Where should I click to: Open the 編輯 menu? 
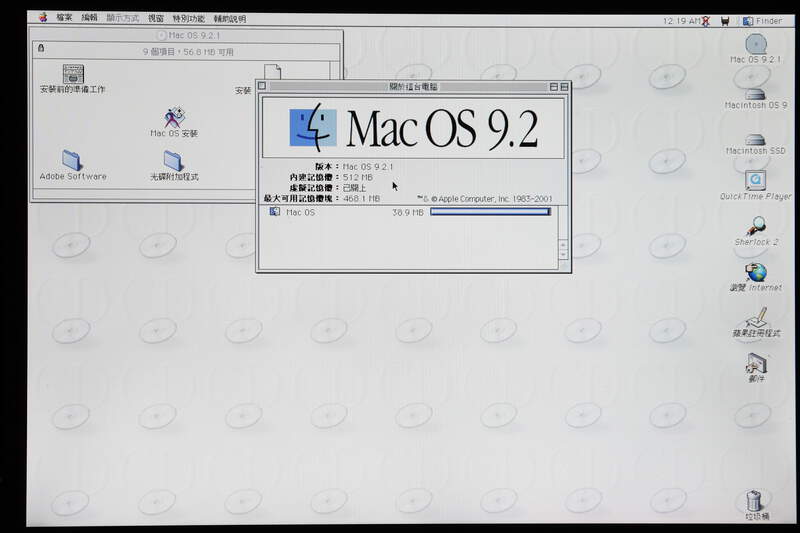[x=89, y=18]
